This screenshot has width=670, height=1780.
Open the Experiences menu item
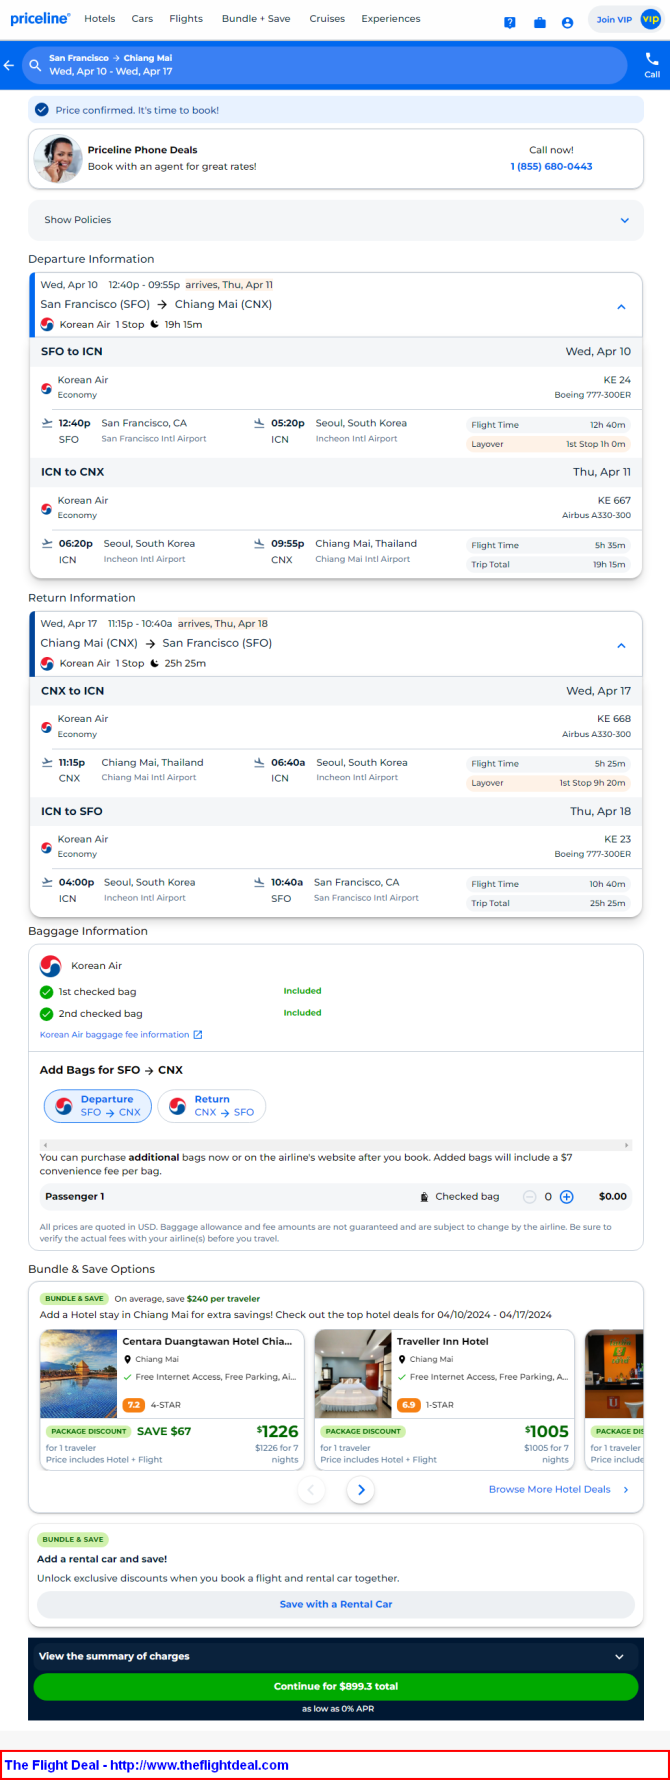(x=391, y=19)
